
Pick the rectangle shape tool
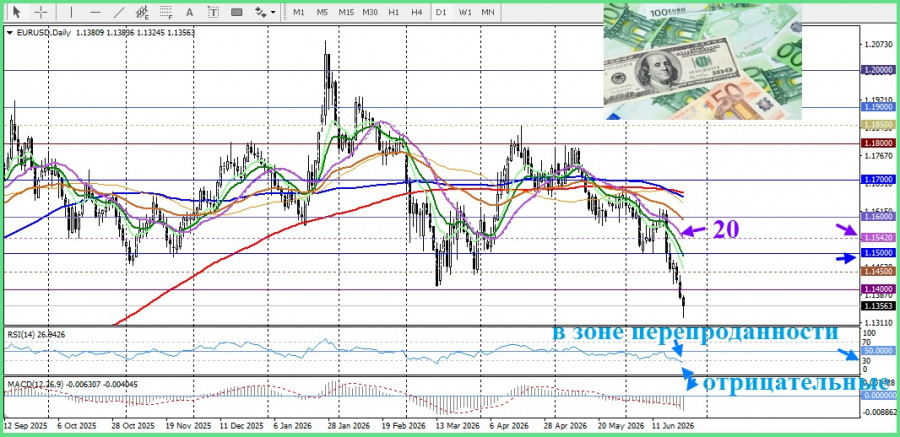[x=236, y=11]
